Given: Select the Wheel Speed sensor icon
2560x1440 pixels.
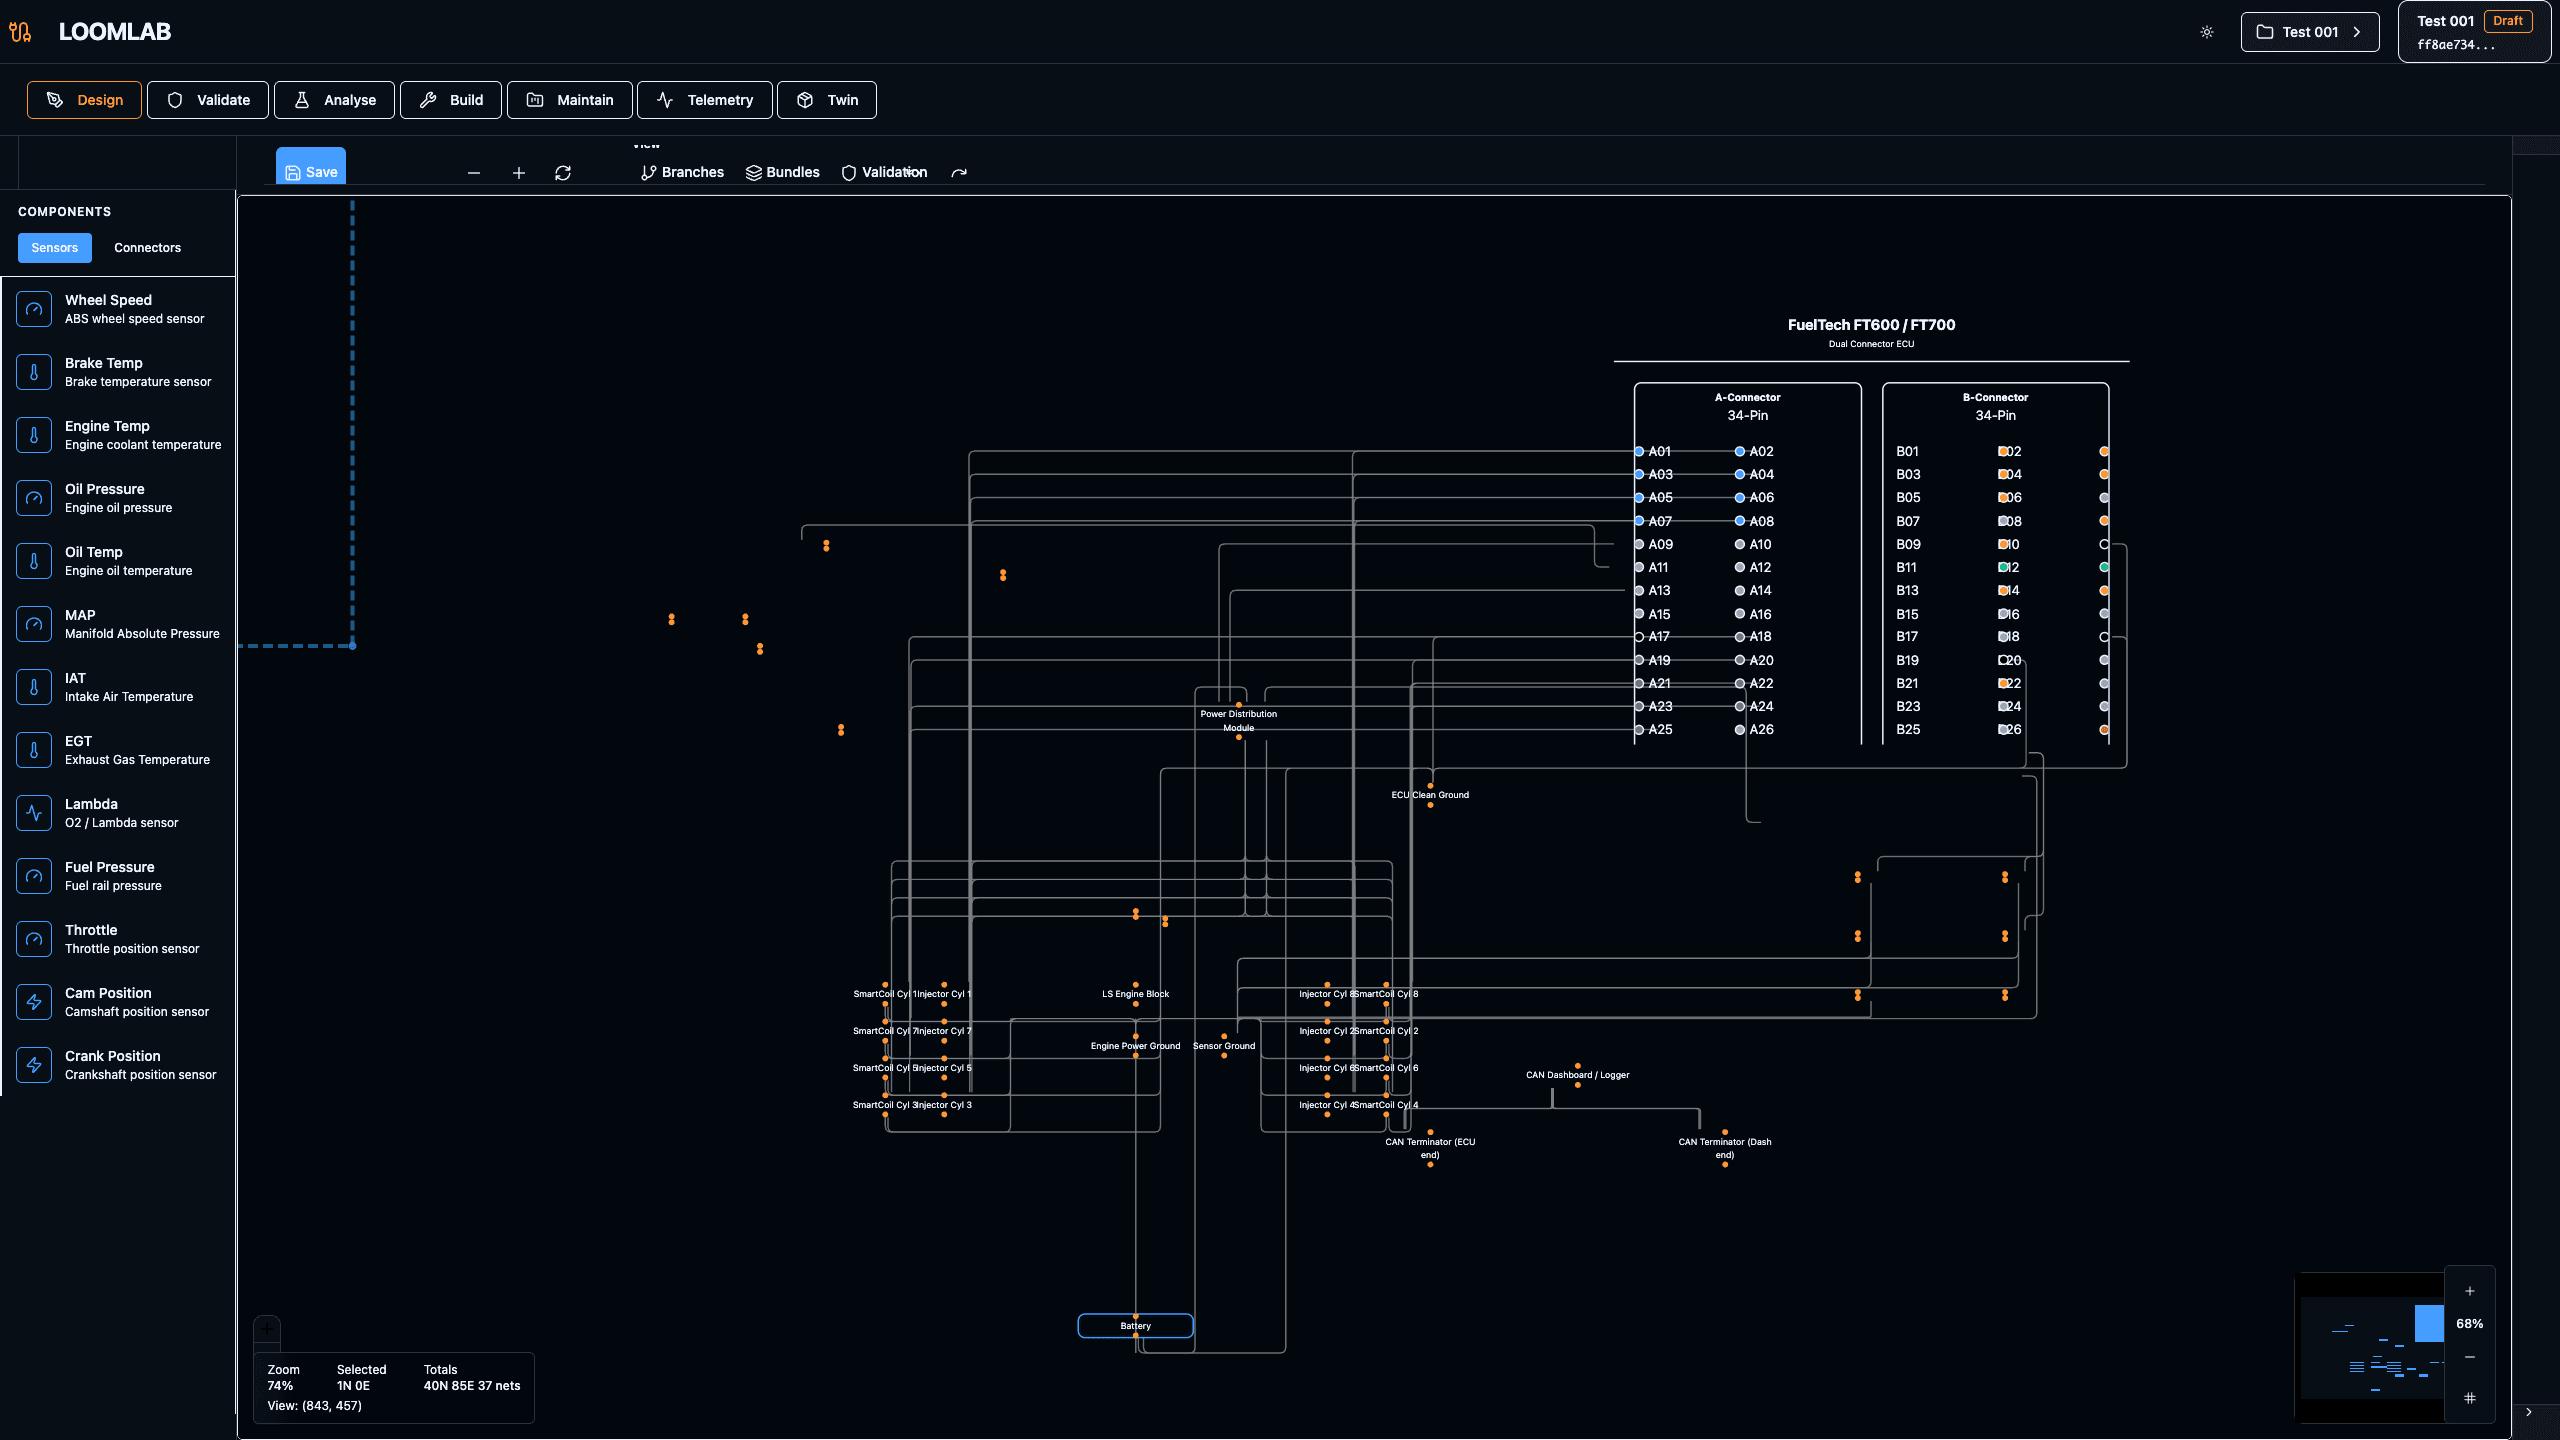Looking at the screenshot, I should click(34, 308).
